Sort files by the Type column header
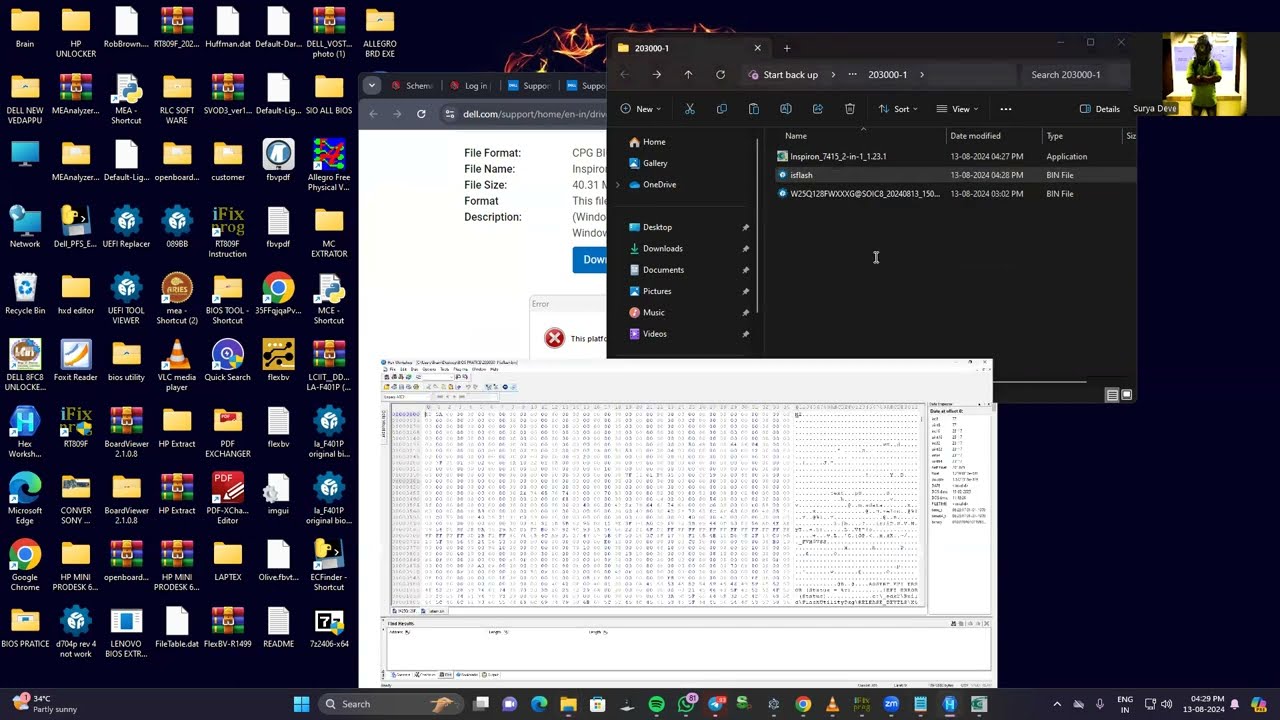Image resolution: width=1280 pixels, height=720 pixels. (x=1055, y=136)
